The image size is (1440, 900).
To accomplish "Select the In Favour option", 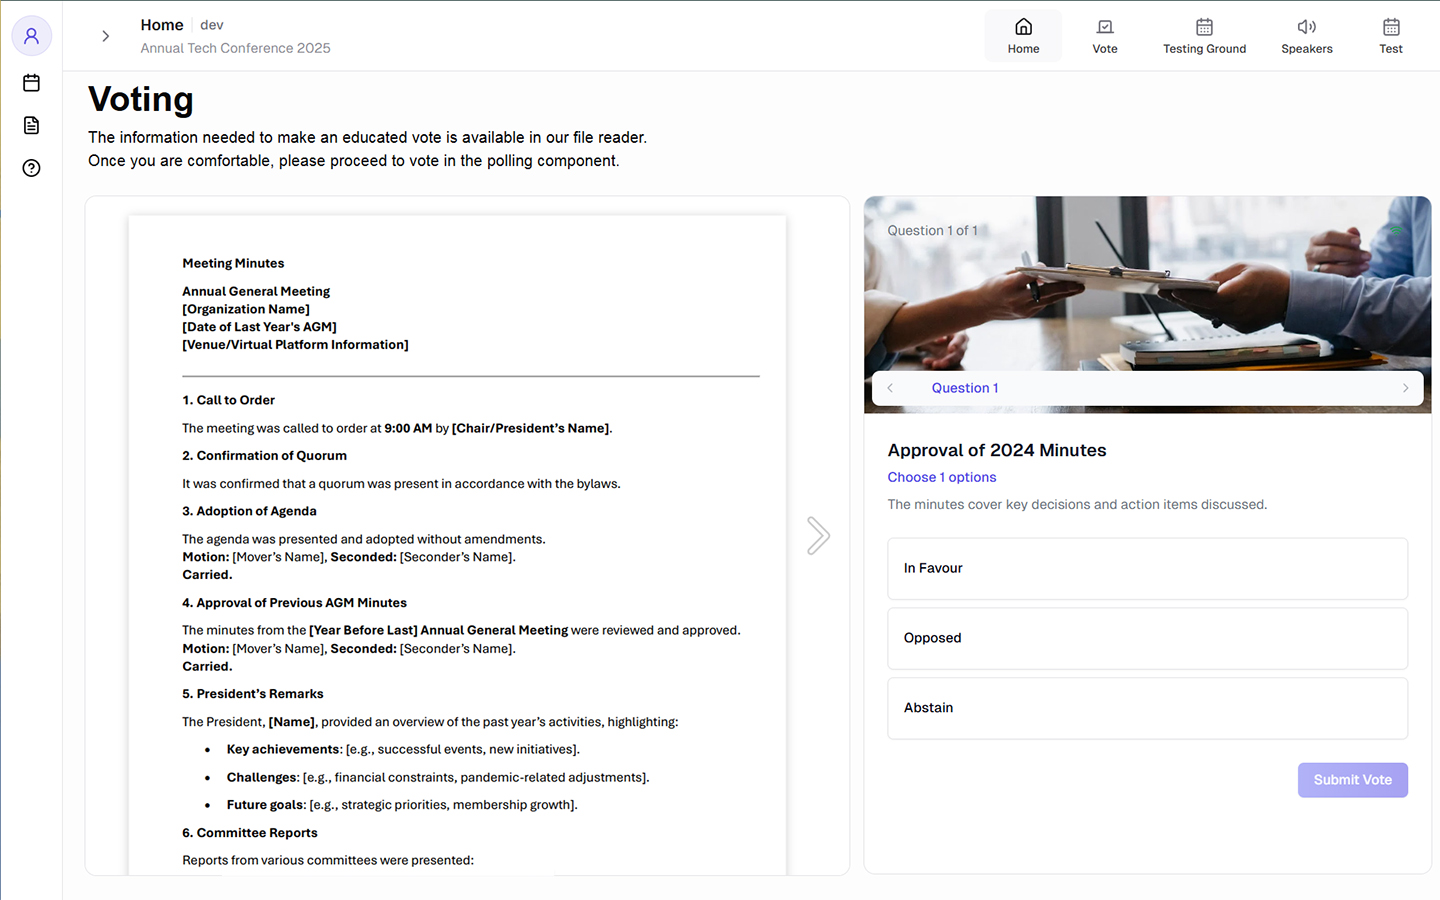I will tap(1147, 568).
